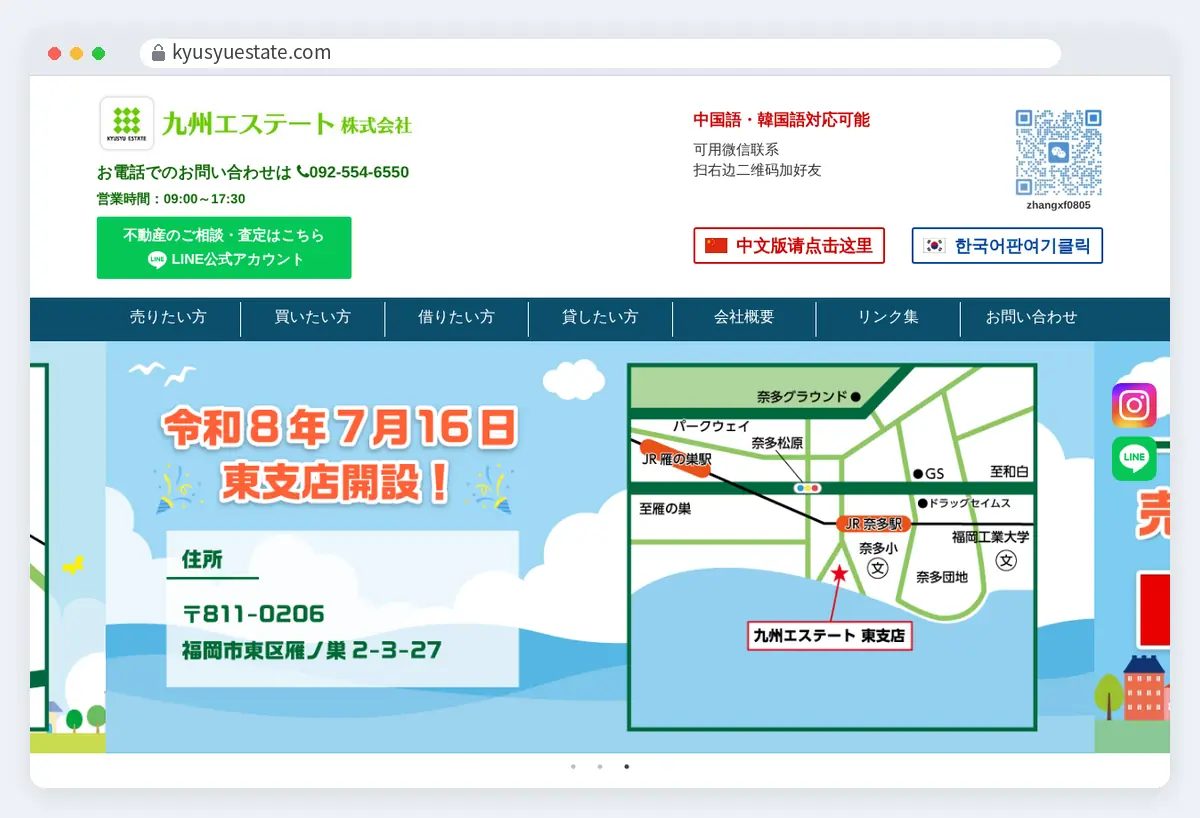Click the JR 奈多駅 label on the map

coord(873,523)
